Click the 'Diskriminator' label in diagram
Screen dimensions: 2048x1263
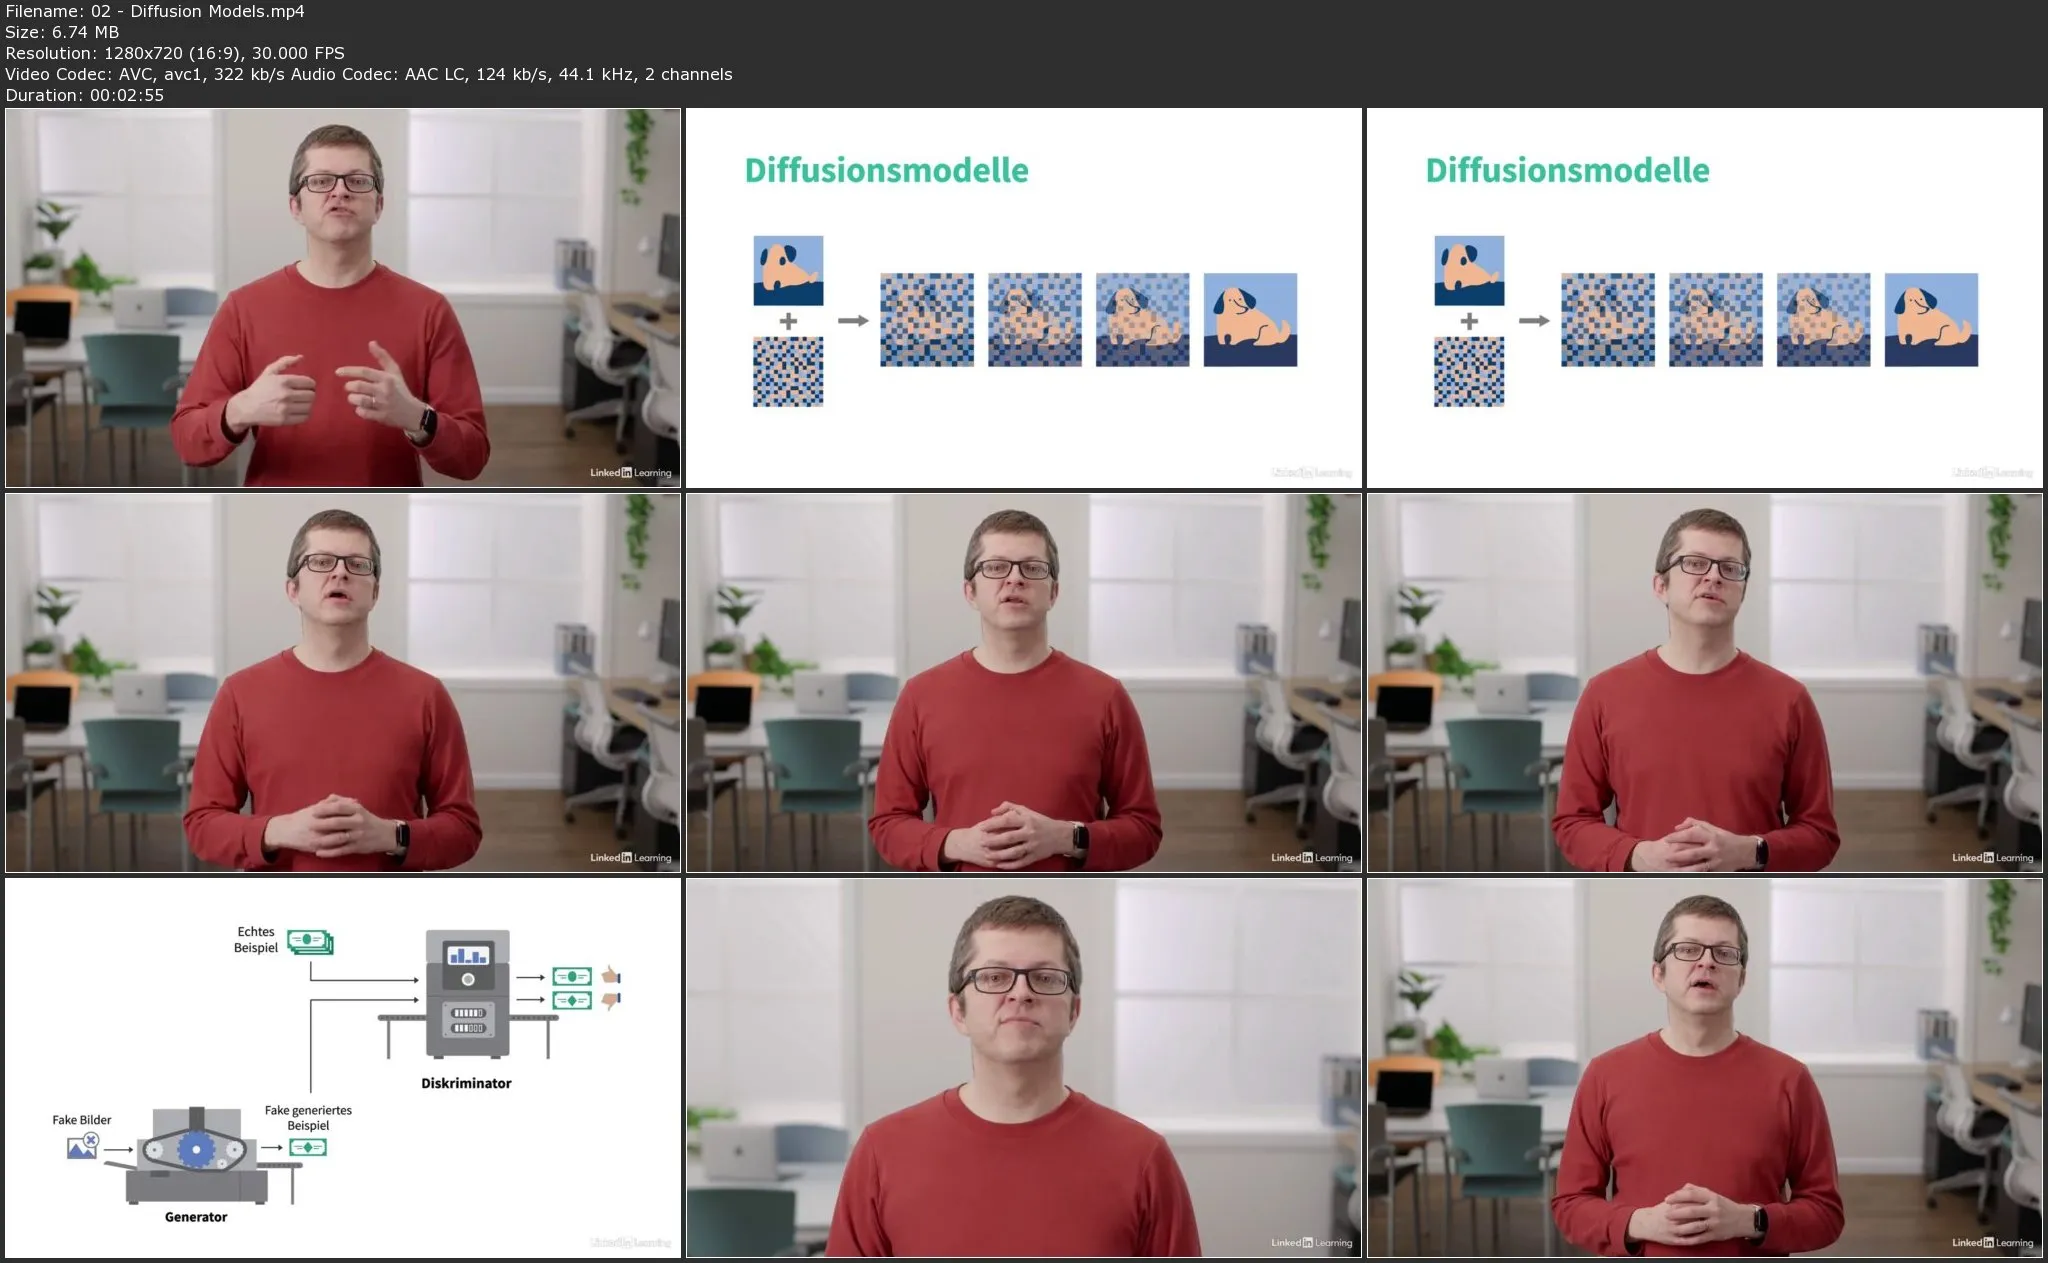(466, 1083)
